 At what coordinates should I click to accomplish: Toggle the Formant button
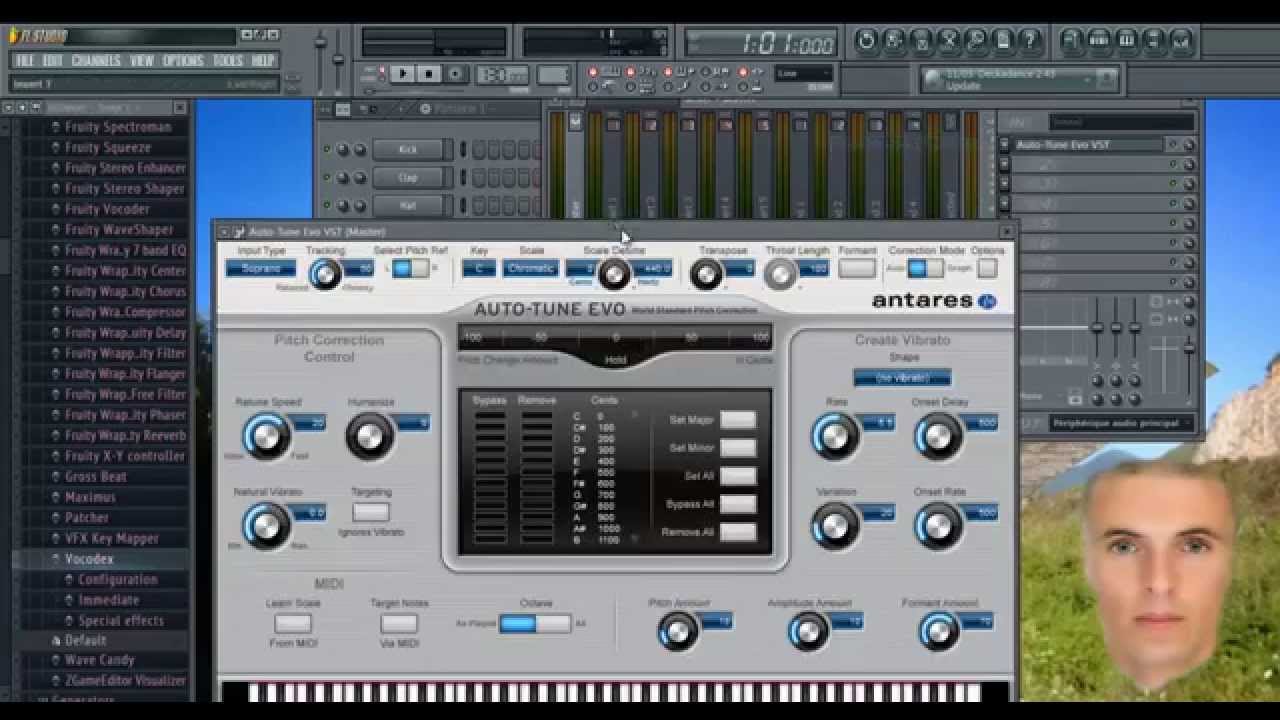coord(857,268)
